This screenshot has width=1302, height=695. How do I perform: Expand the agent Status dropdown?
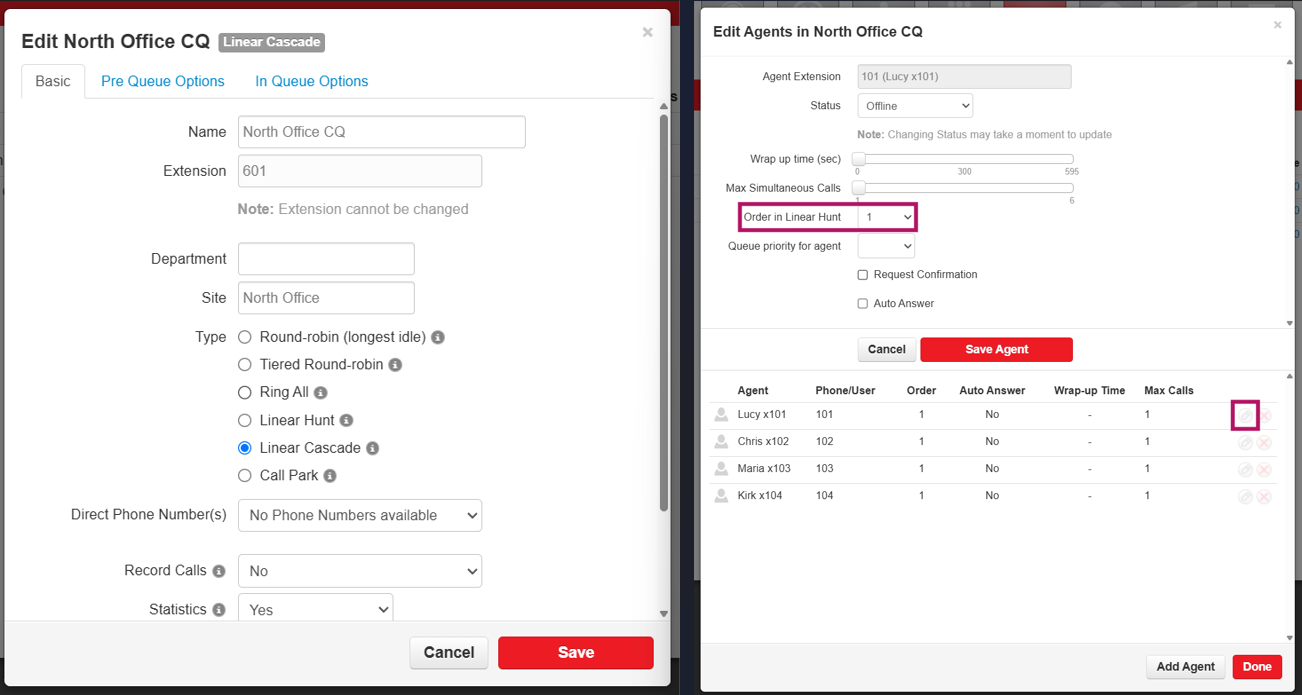(914, 106)
